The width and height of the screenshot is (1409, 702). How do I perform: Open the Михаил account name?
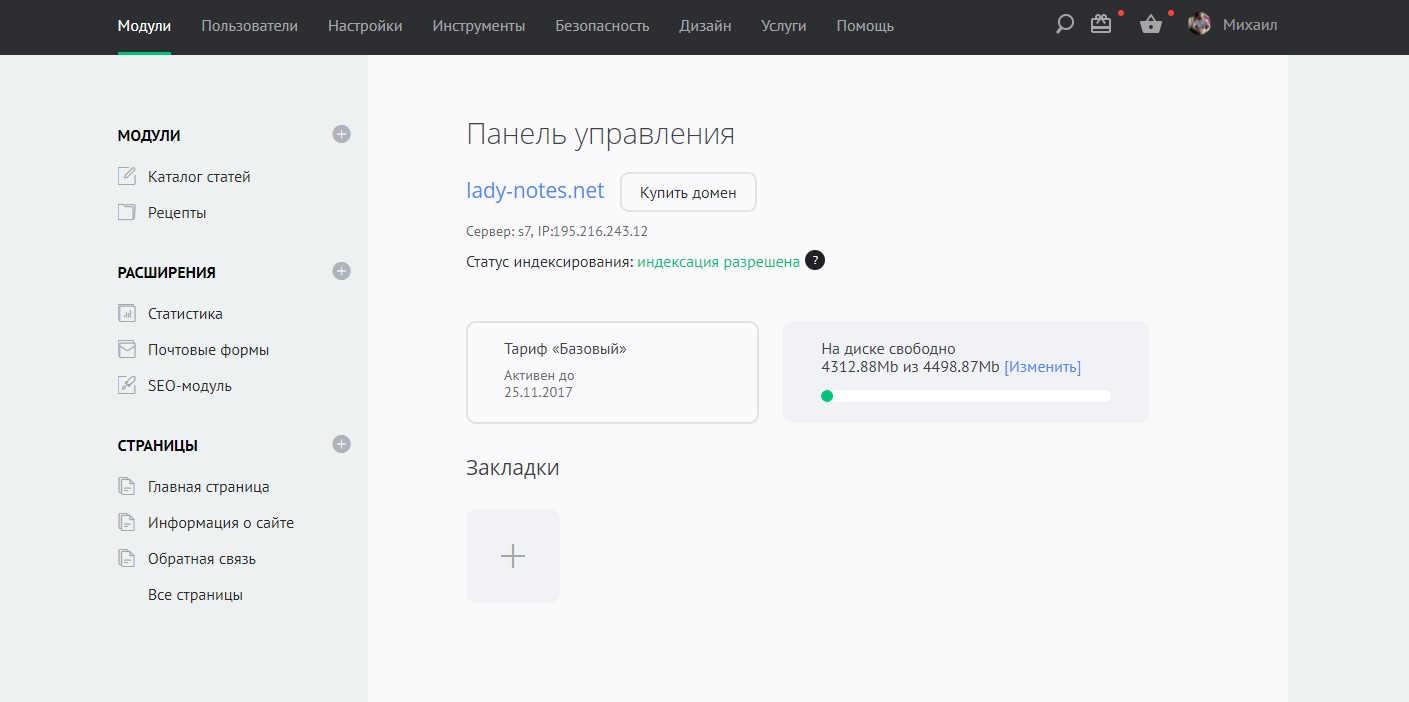point(1250,25)
